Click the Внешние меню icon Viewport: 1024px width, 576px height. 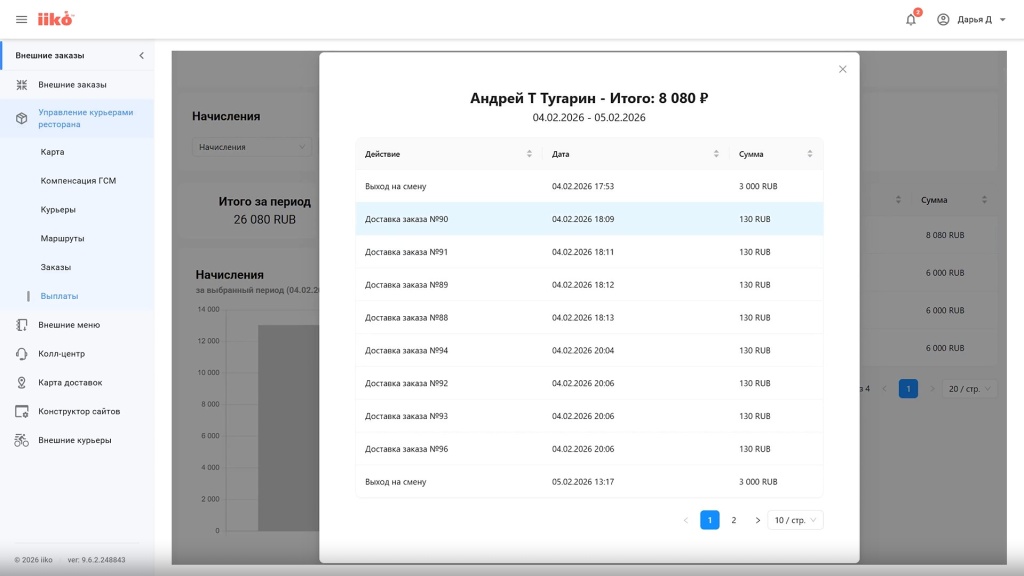tap(22, 325)
